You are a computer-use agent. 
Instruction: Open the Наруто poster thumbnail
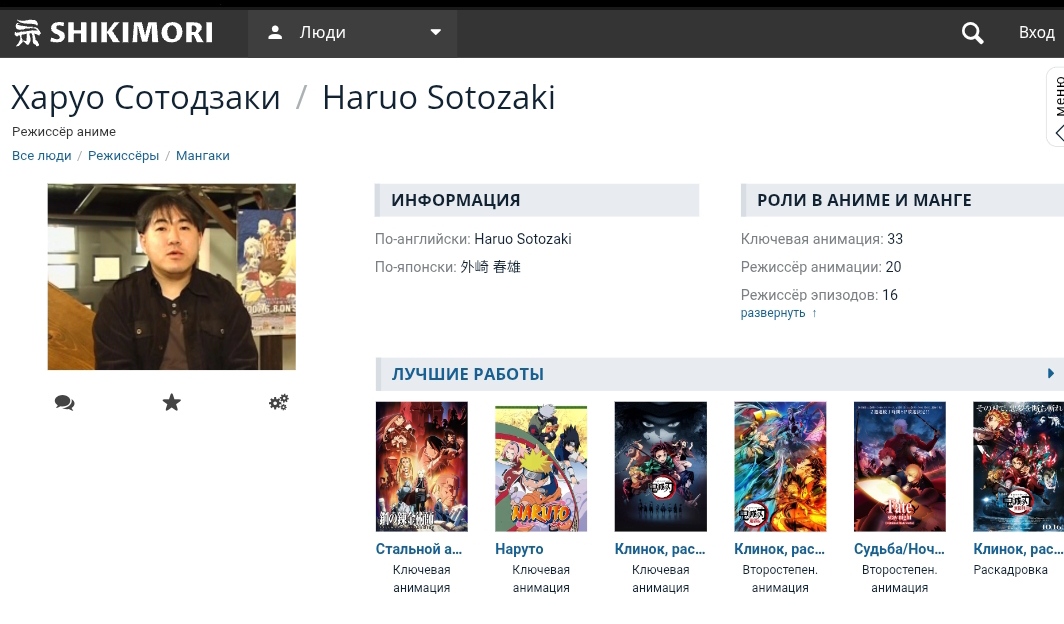(541, 468)
